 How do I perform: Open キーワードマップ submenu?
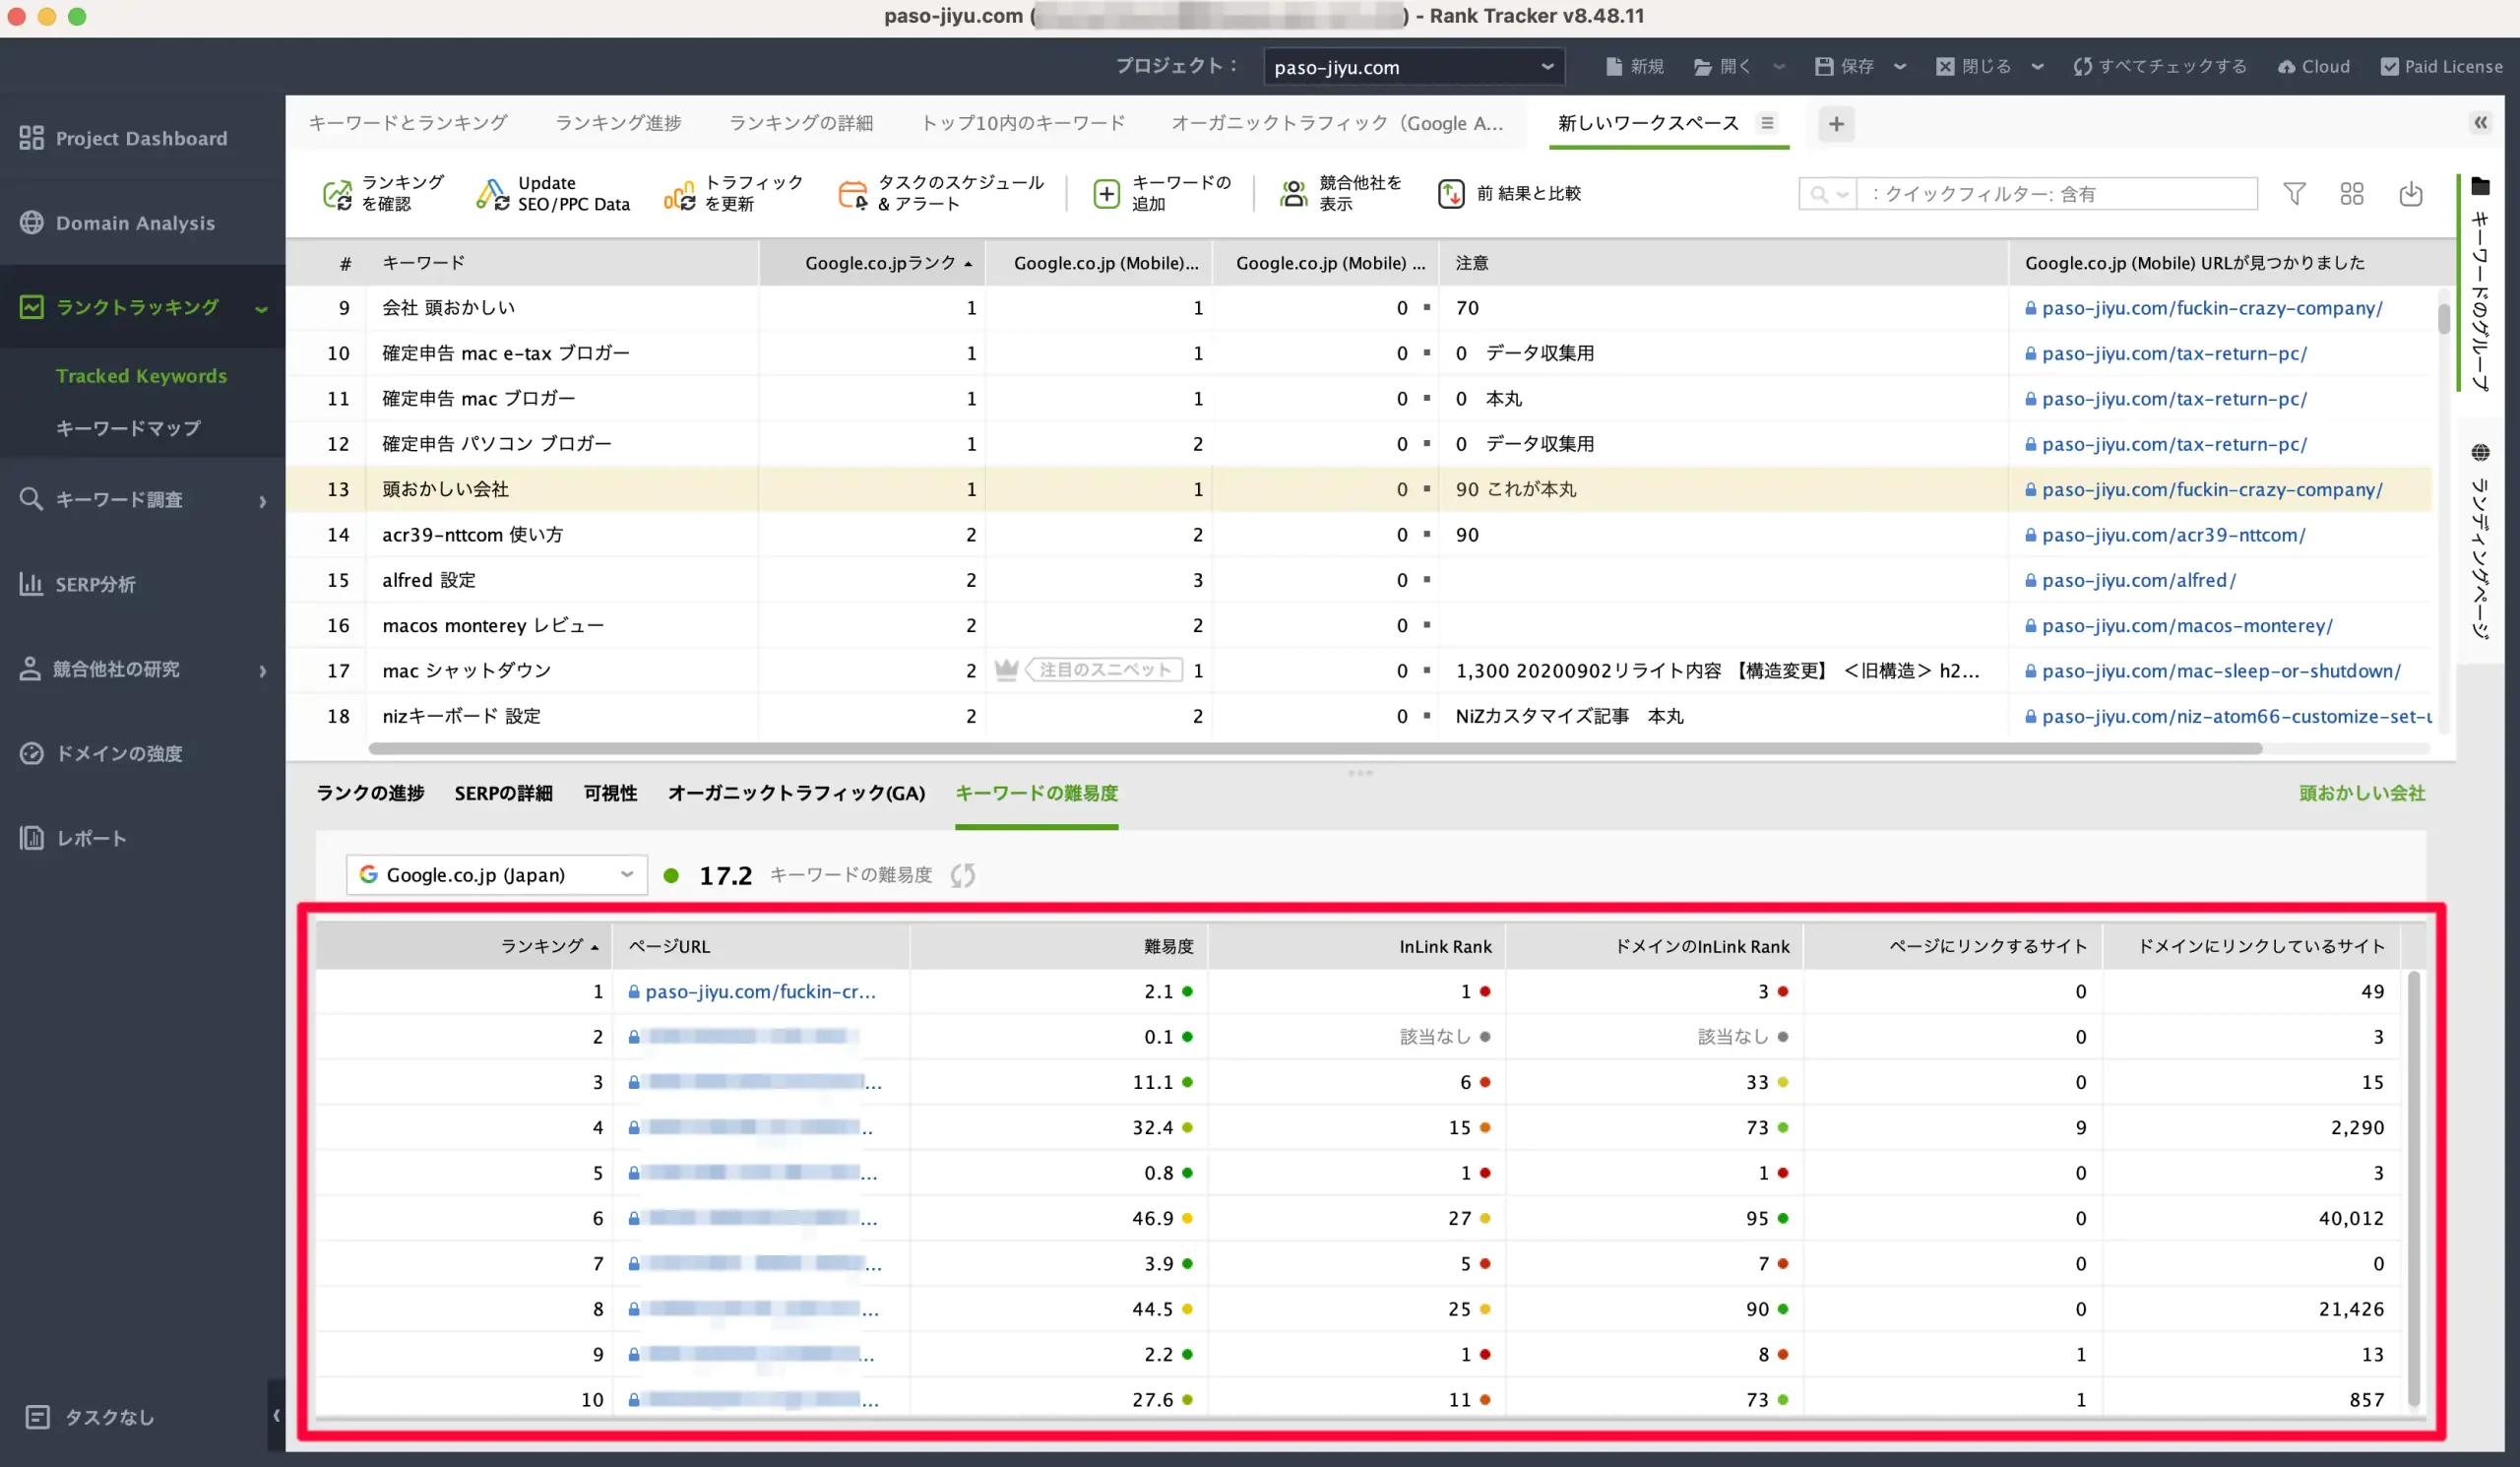pos(128,428)
